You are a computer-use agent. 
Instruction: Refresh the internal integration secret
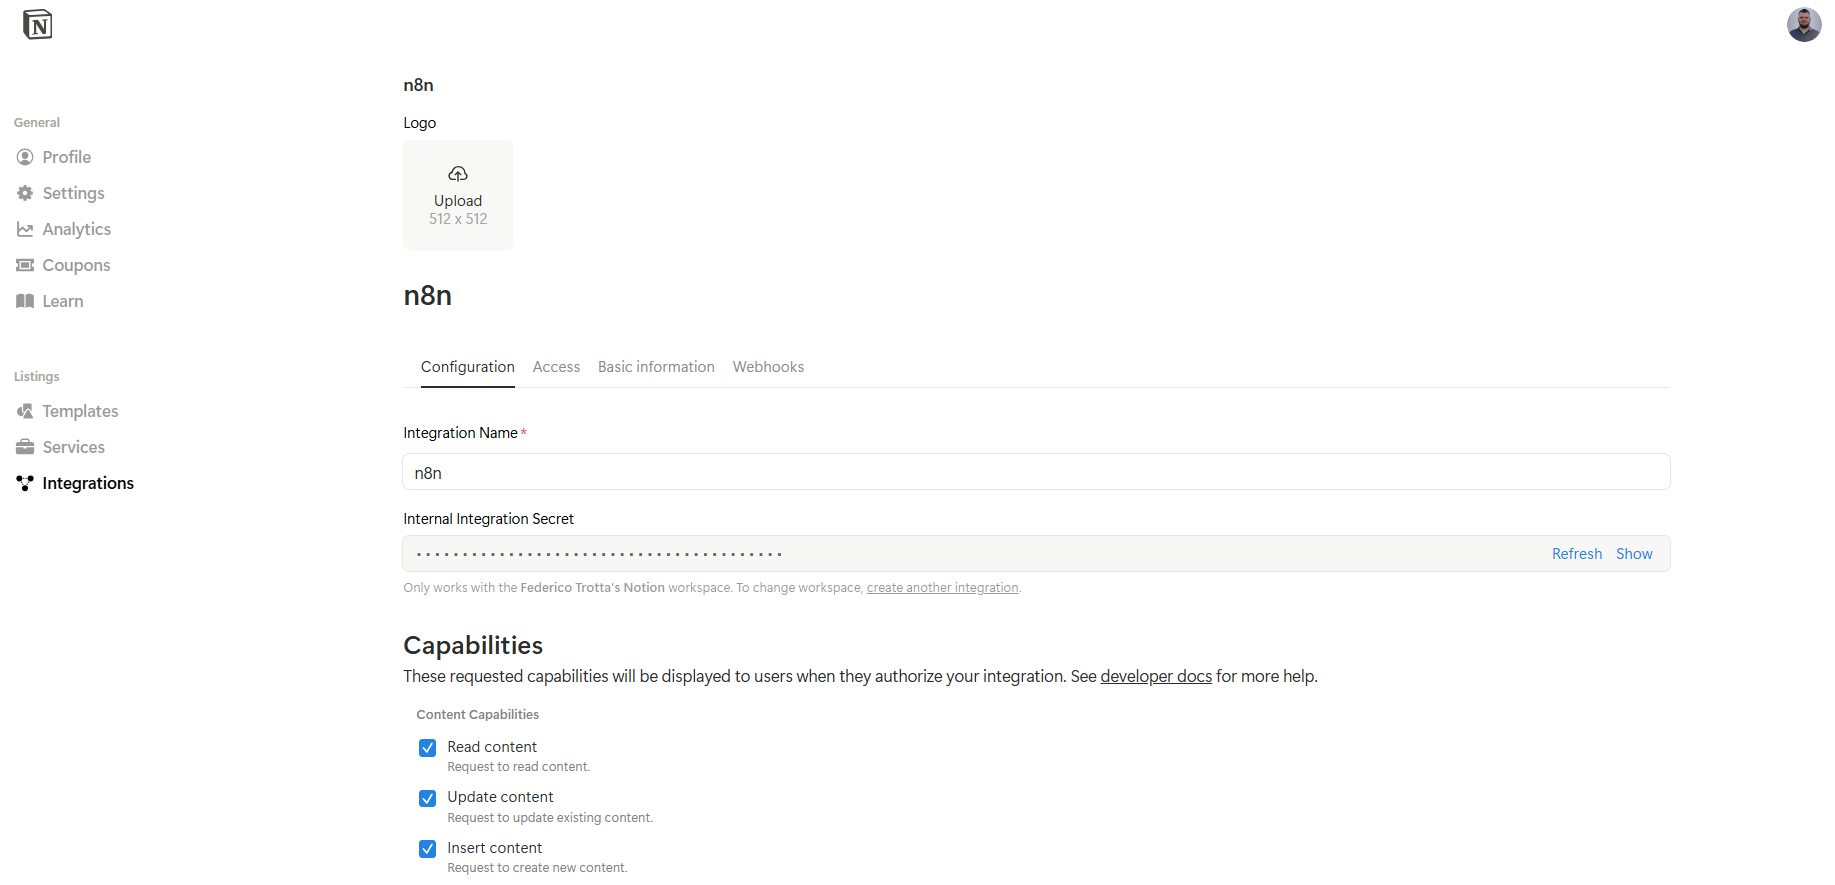tap(1577, 554)
